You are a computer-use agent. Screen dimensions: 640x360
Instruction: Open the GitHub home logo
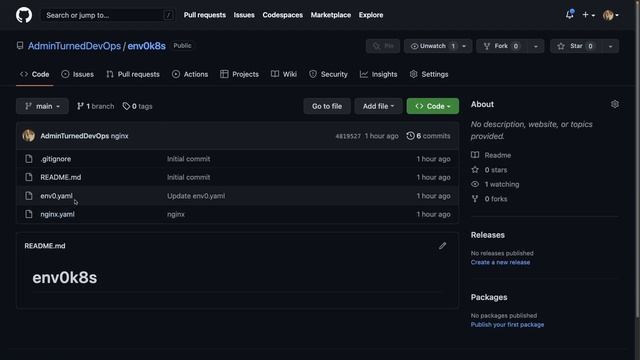coord(24,15)
